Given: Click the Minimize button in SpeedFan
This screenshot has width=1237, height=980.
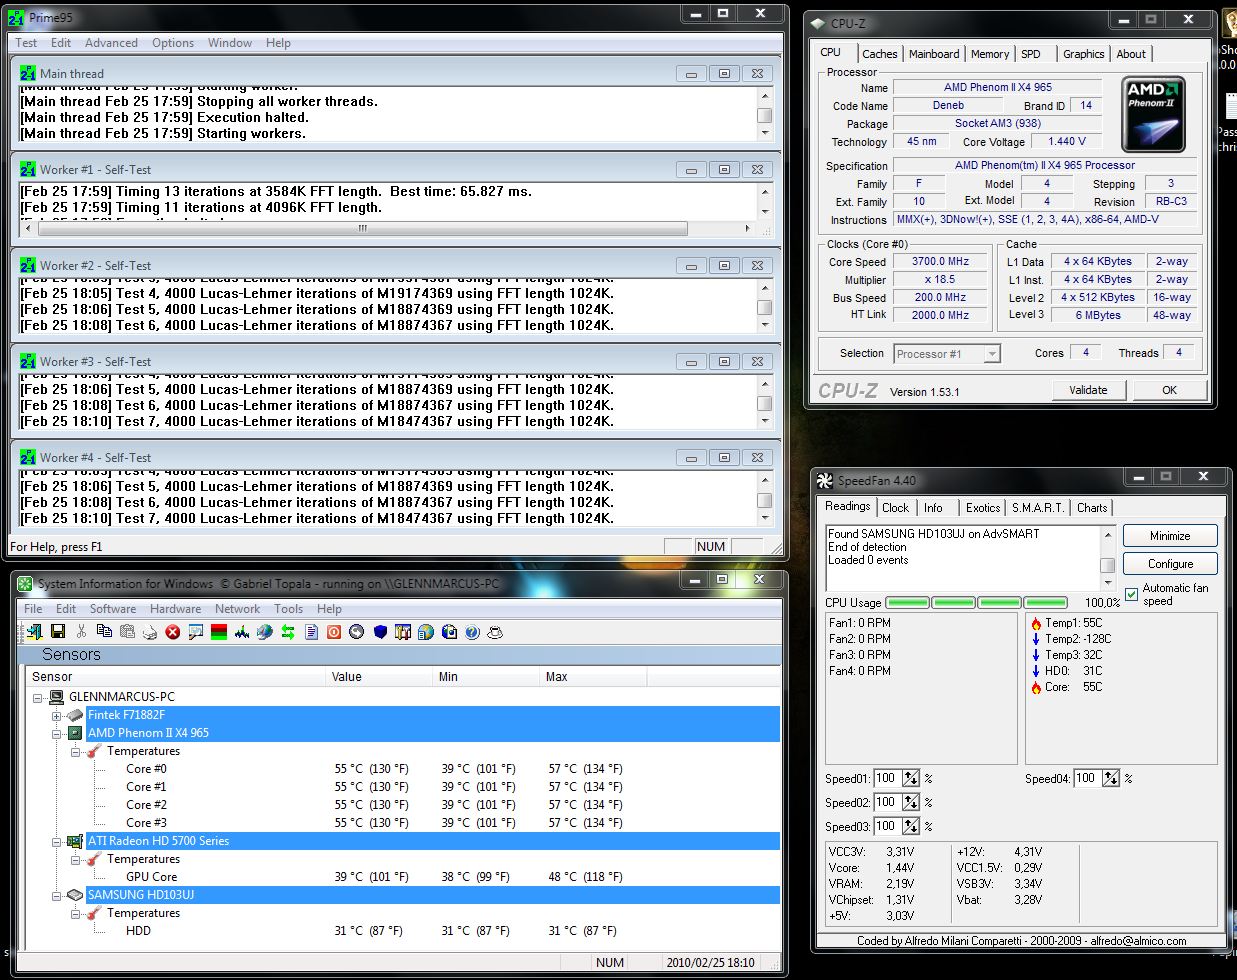Looking at the screenshot, I should coord(1170,536).
